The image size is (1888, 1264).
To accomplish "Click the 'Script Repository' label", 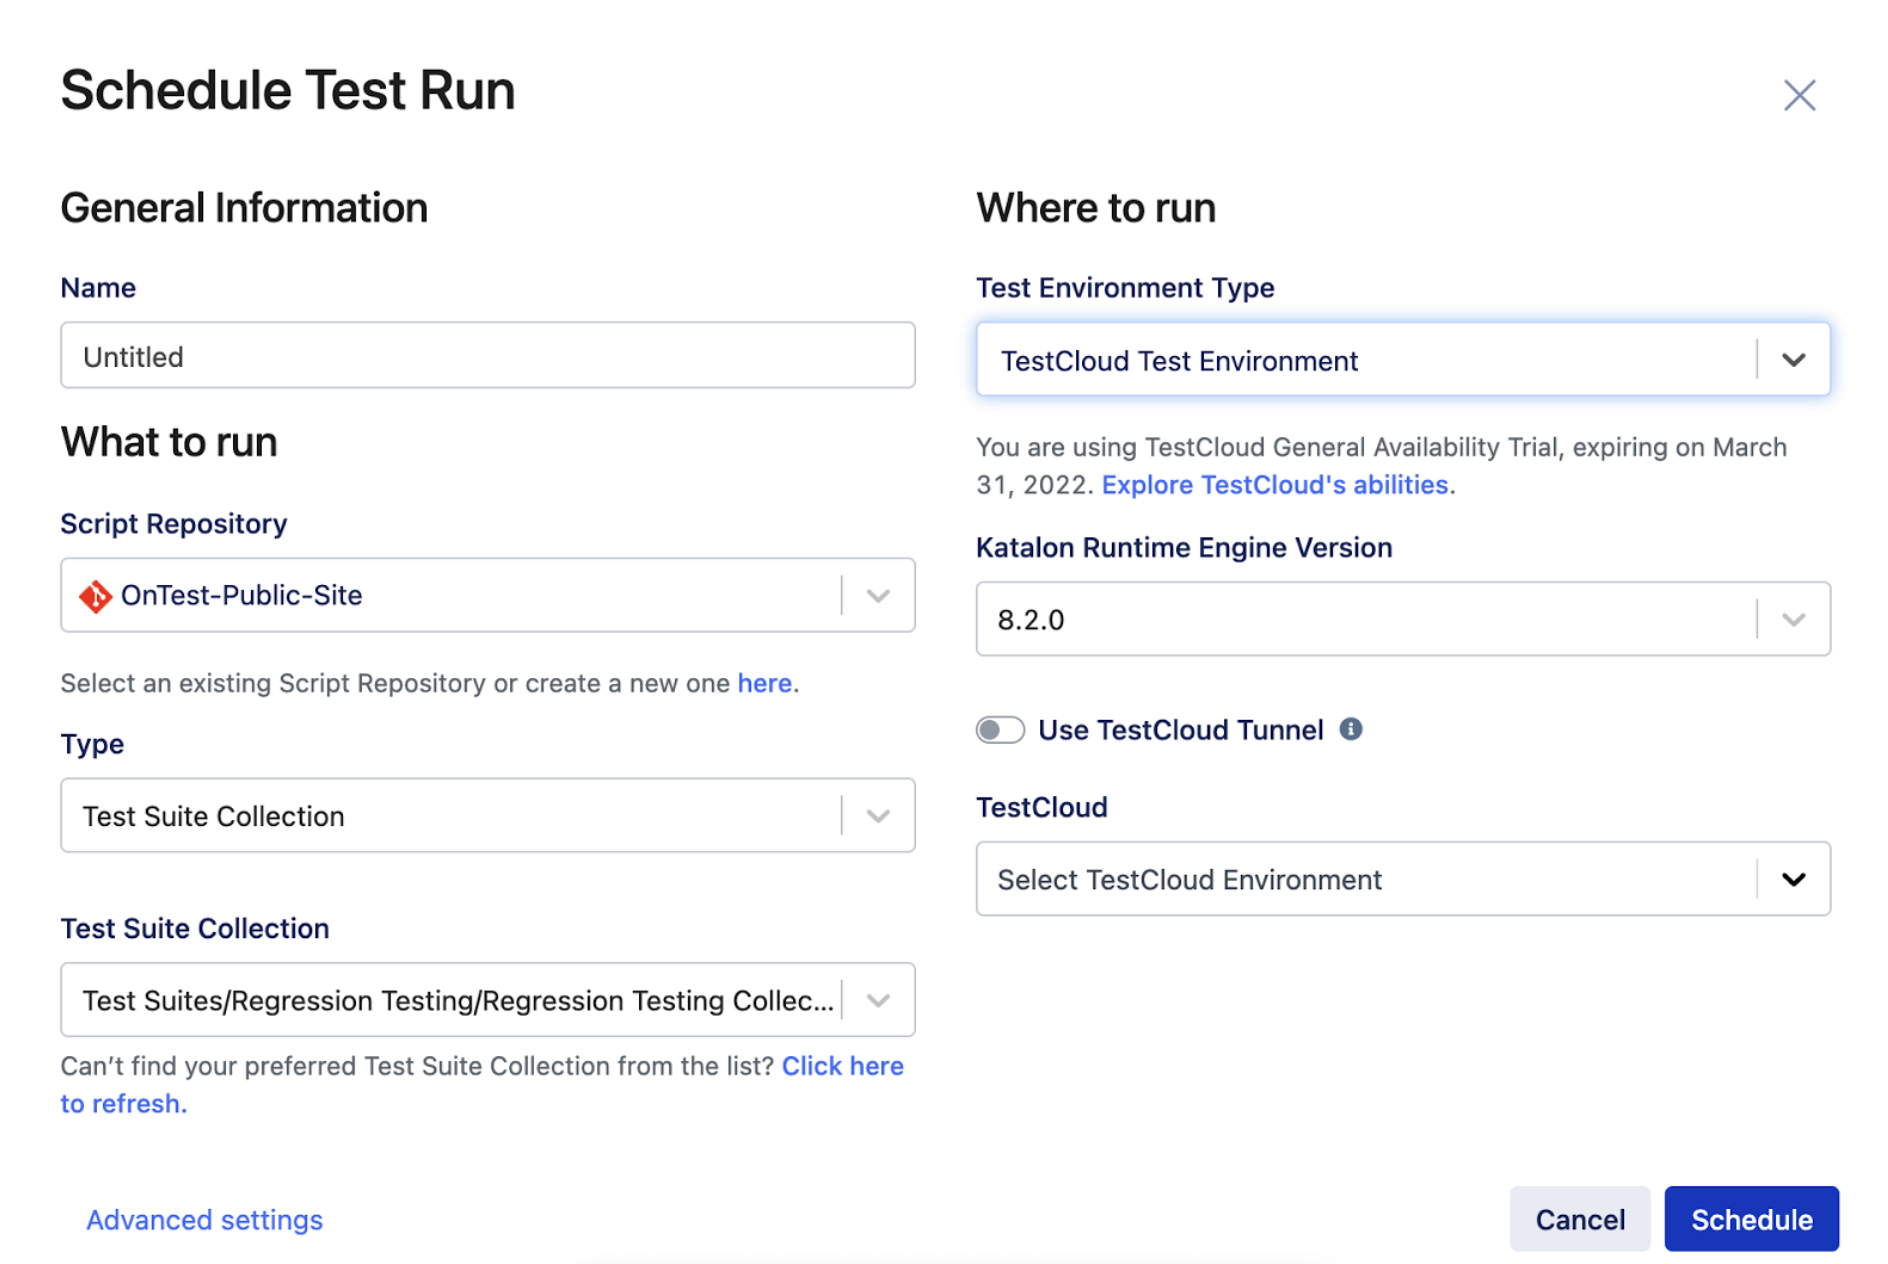I will [x=174, y=524].
